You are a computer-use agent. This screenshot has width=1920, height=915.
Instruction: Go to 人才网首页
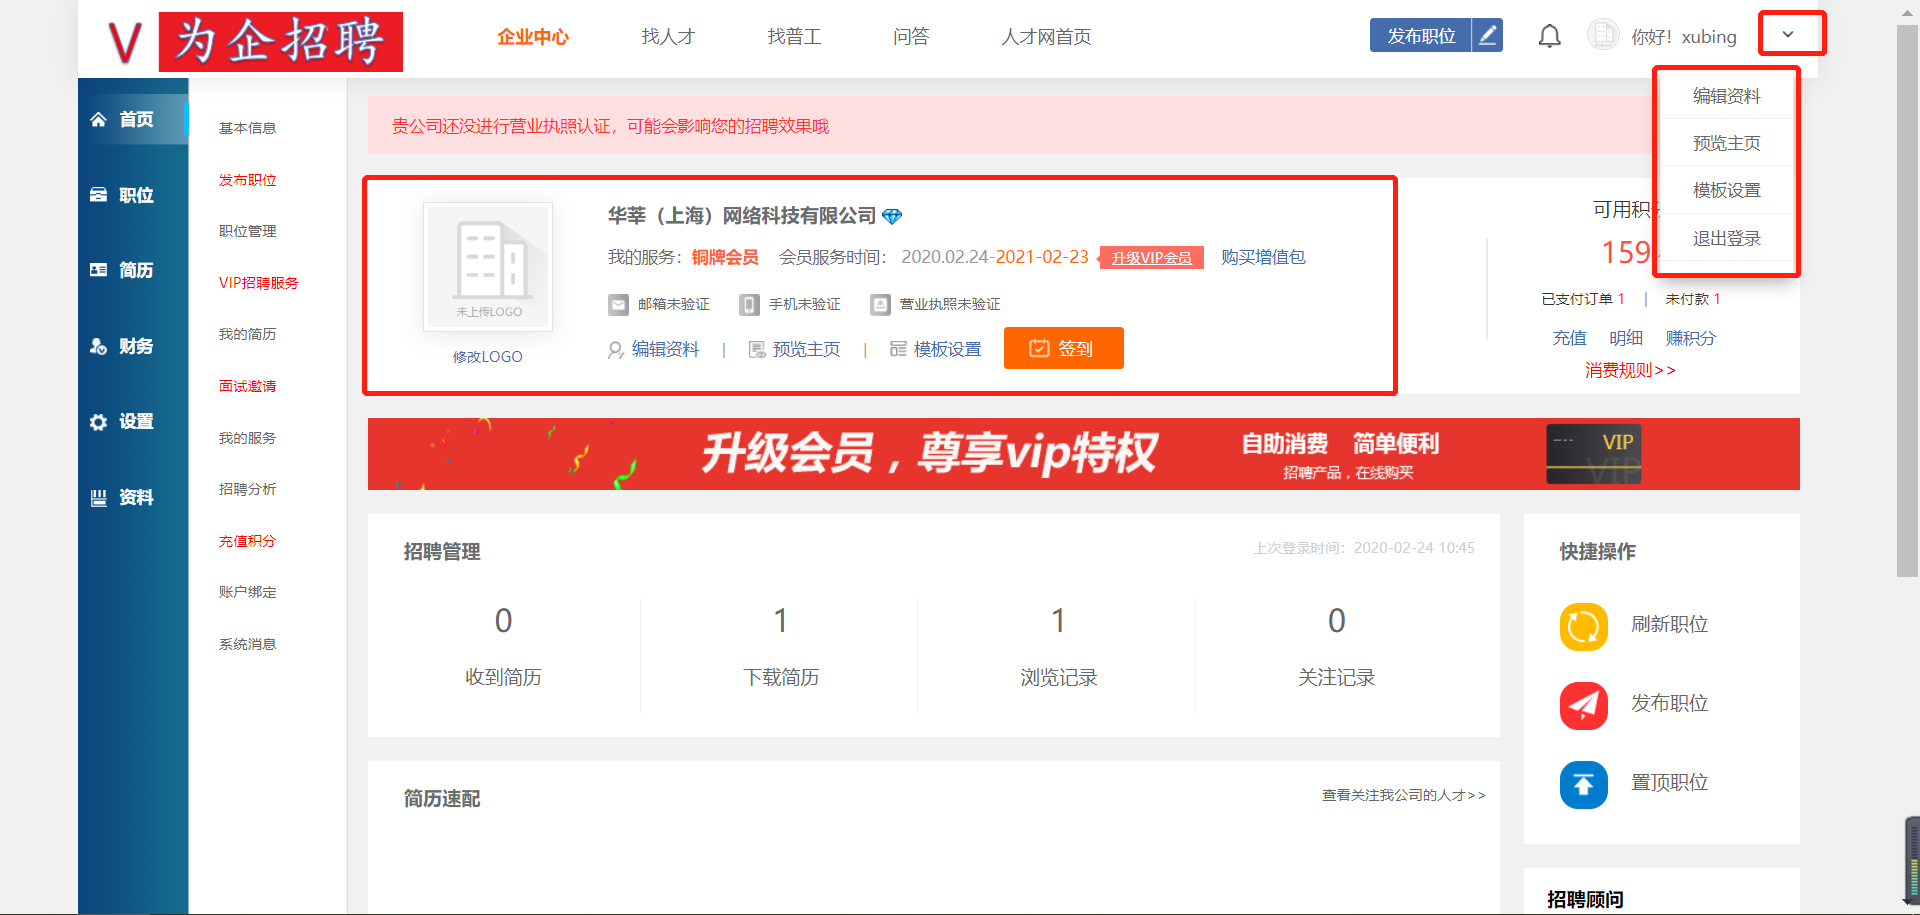(1046, 37)
